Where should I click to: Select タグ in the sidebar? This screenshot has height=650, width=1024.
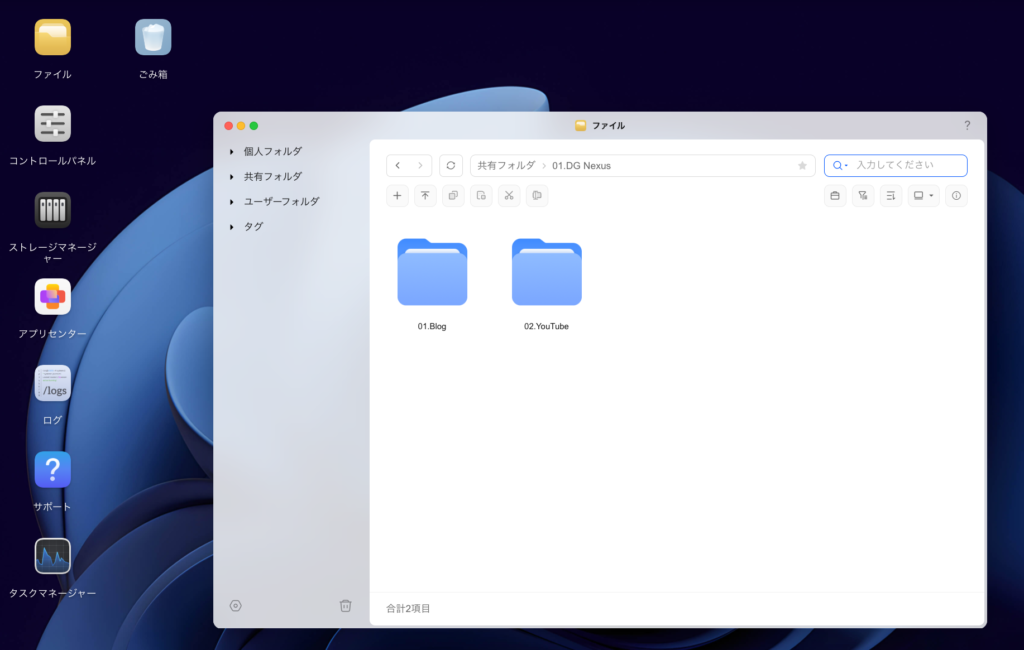pos(253,227)
